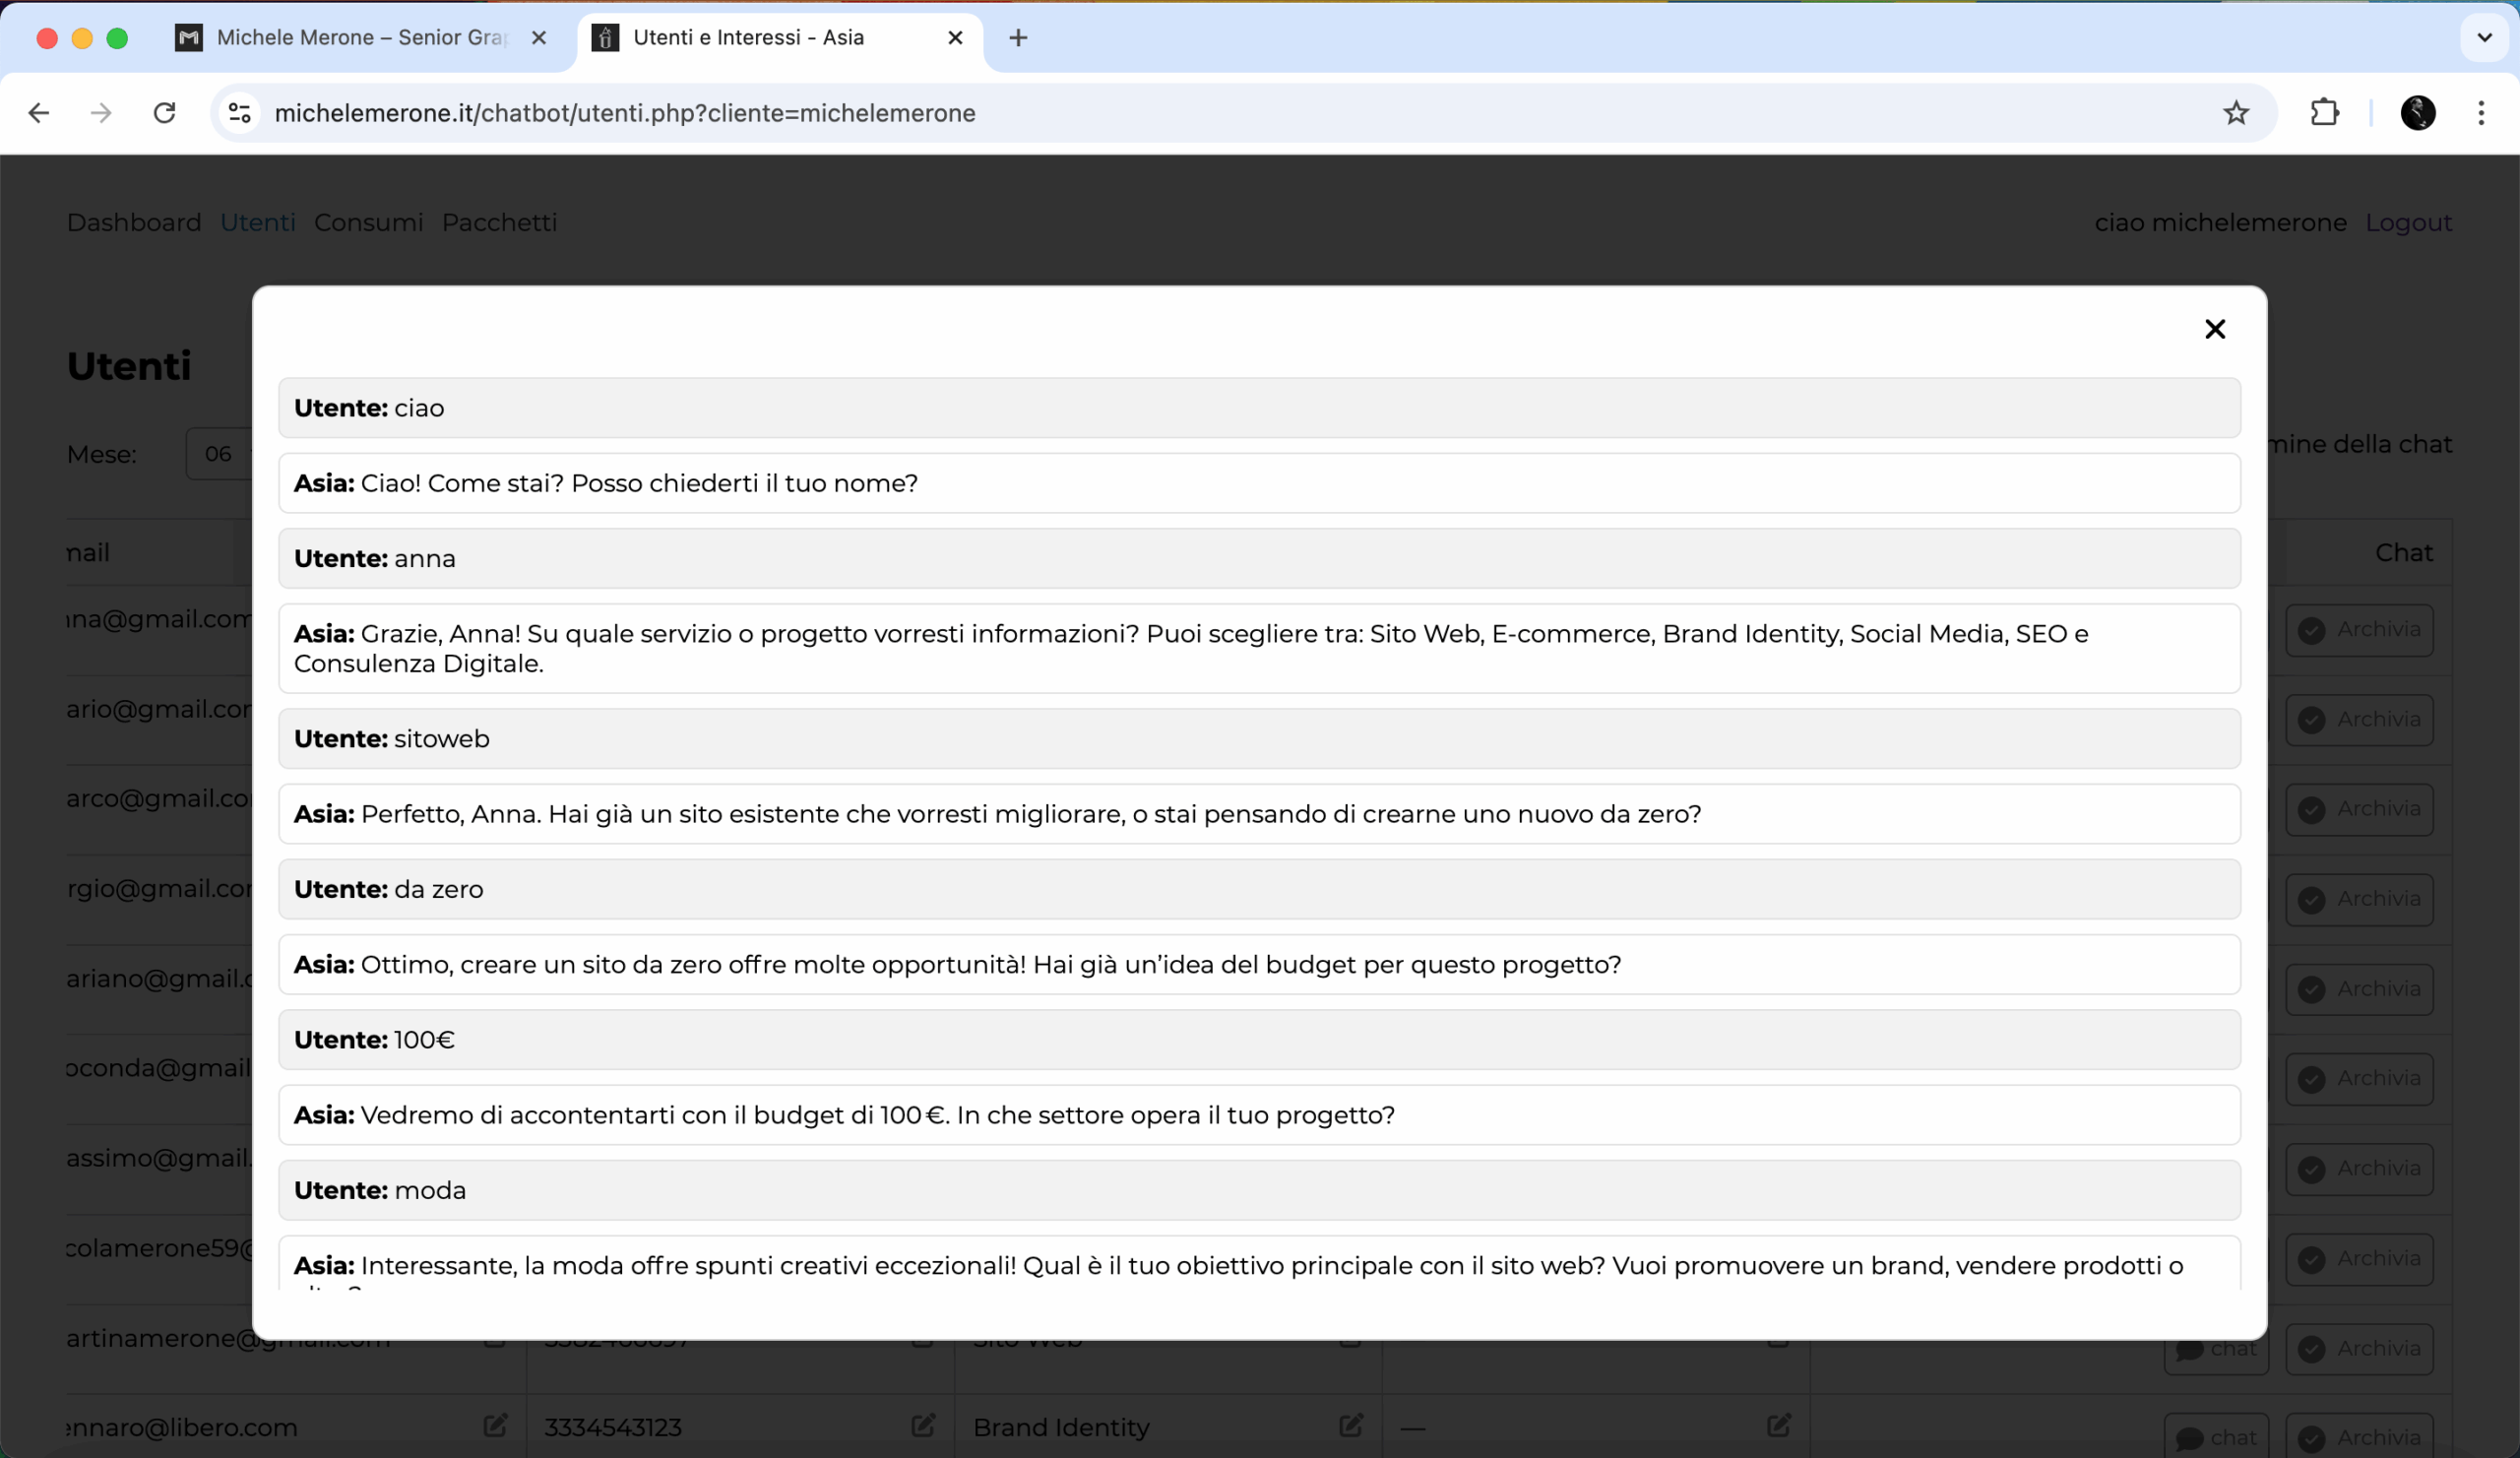
Task: Select Asia's message listing available services
Action: (1259, 648)
